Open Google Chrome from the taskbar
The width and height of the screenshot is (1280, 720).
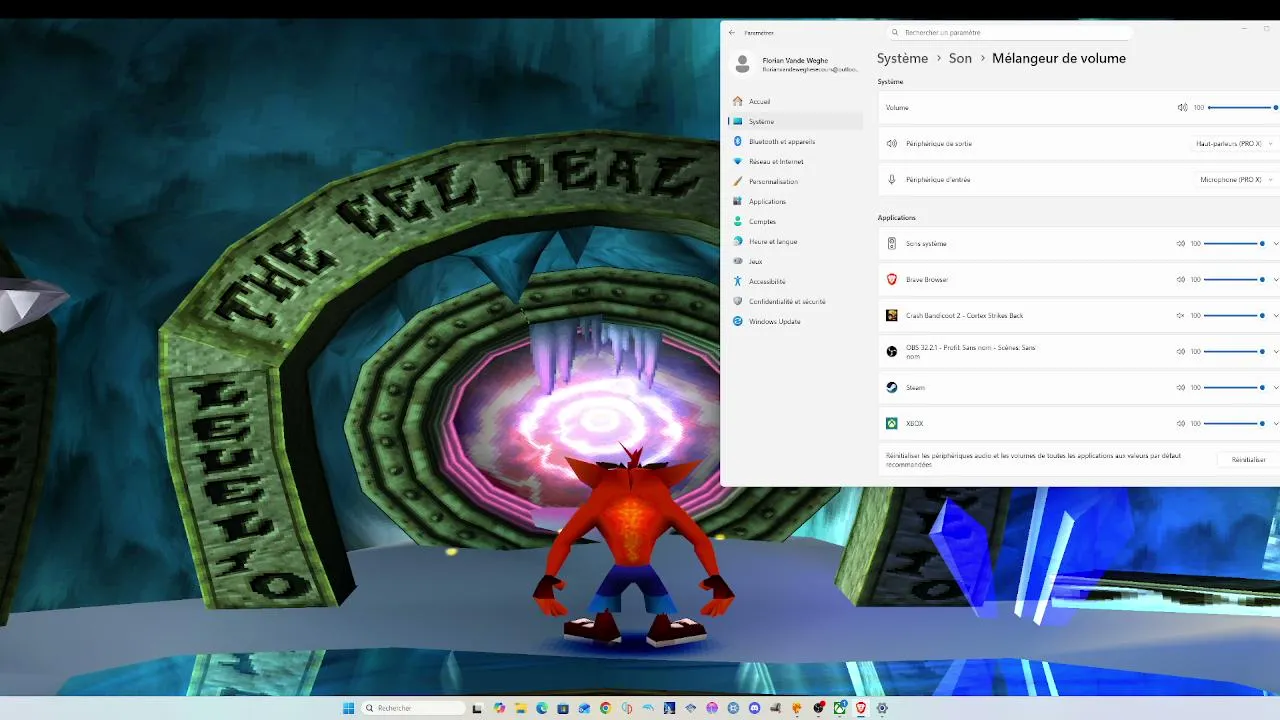tap(605, 708)
